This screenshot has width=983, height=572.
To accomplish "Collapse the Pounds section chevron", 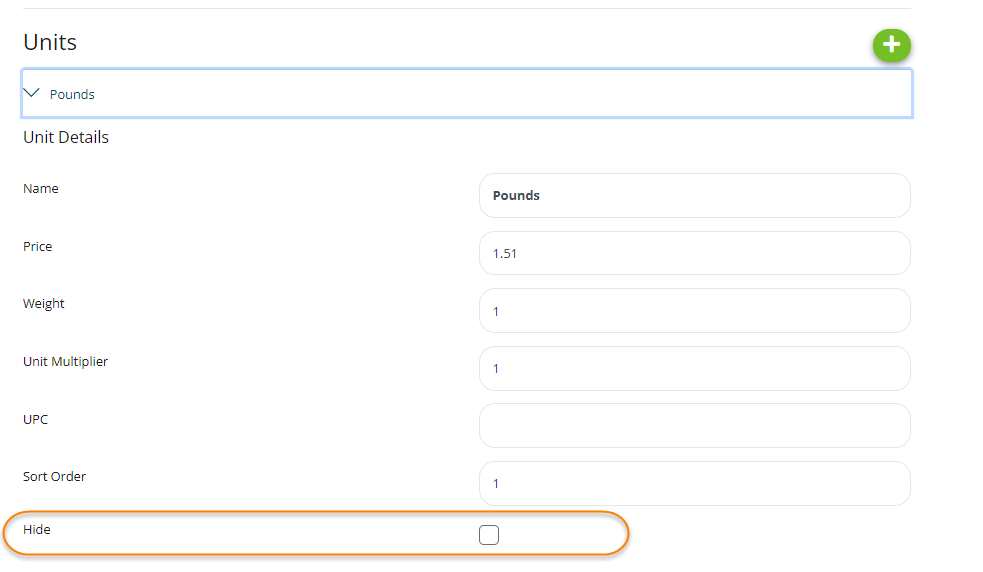I will (x=32, y=93).
